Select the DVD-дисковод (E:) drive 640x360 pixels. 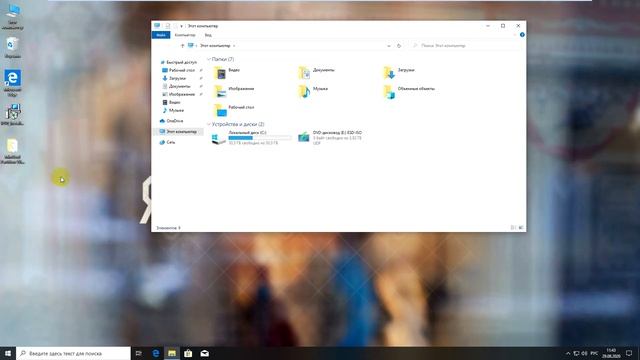330,138
